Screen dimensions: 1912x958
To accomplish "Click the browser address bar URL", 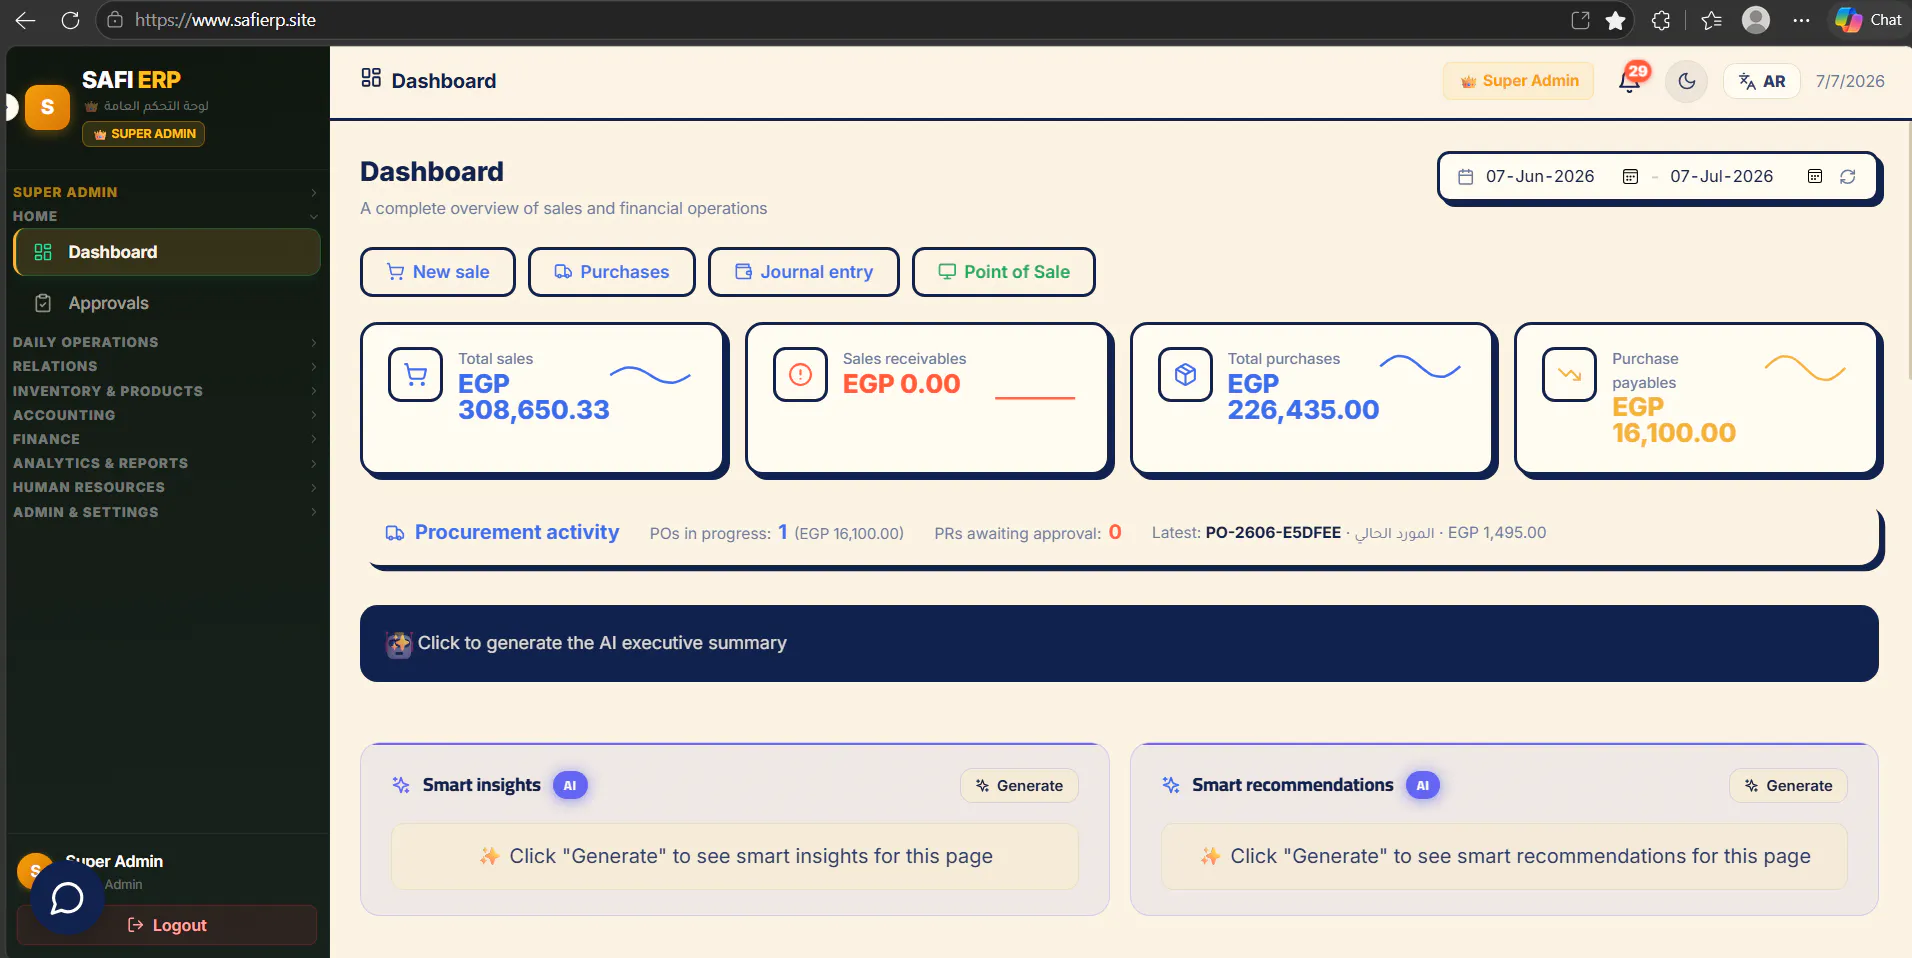I will 225,20.
